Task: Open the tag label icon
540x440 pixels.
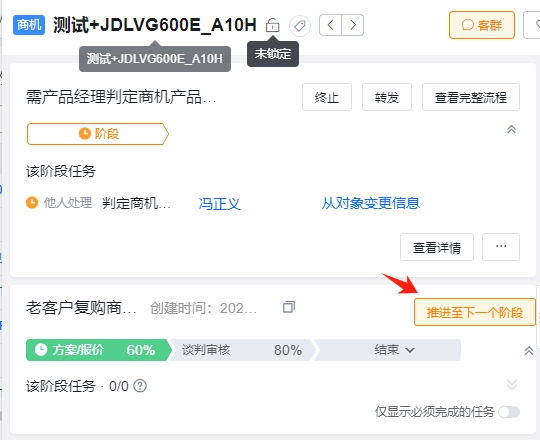Action: pos(300,25)
